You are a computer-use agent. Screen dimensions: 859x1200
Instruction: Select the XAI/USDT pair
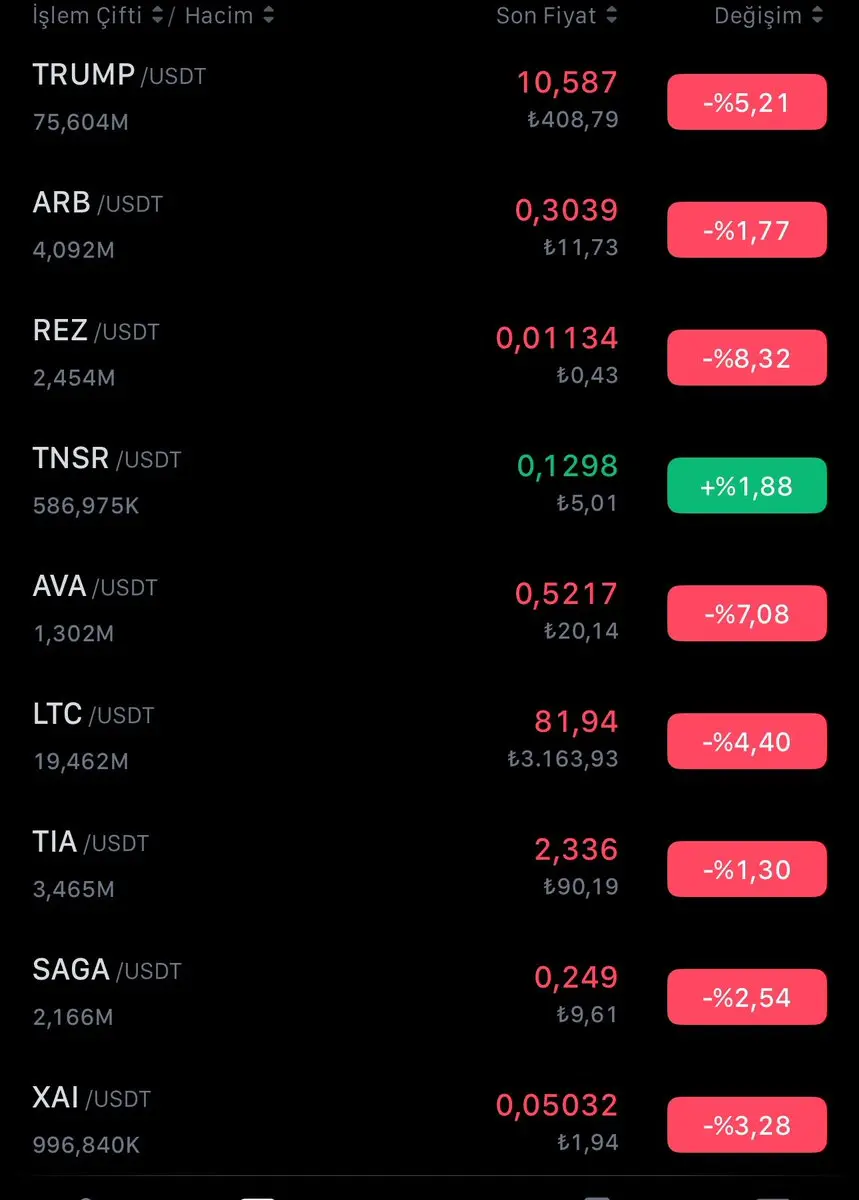coord(429,1124)
